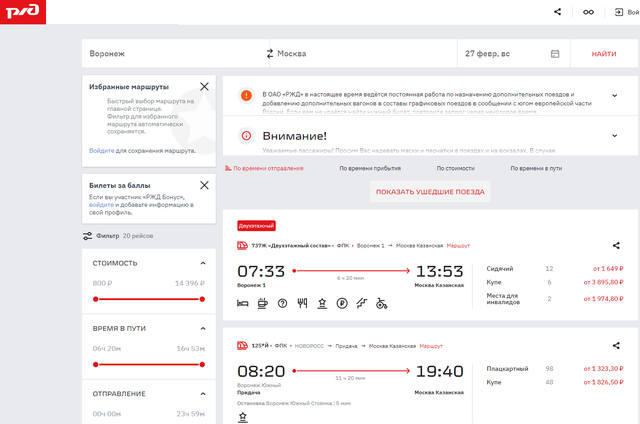The height and width of the screenshot is (424, 640).
Task: Click the maximum price slider handle
Action: click(202, 299)
